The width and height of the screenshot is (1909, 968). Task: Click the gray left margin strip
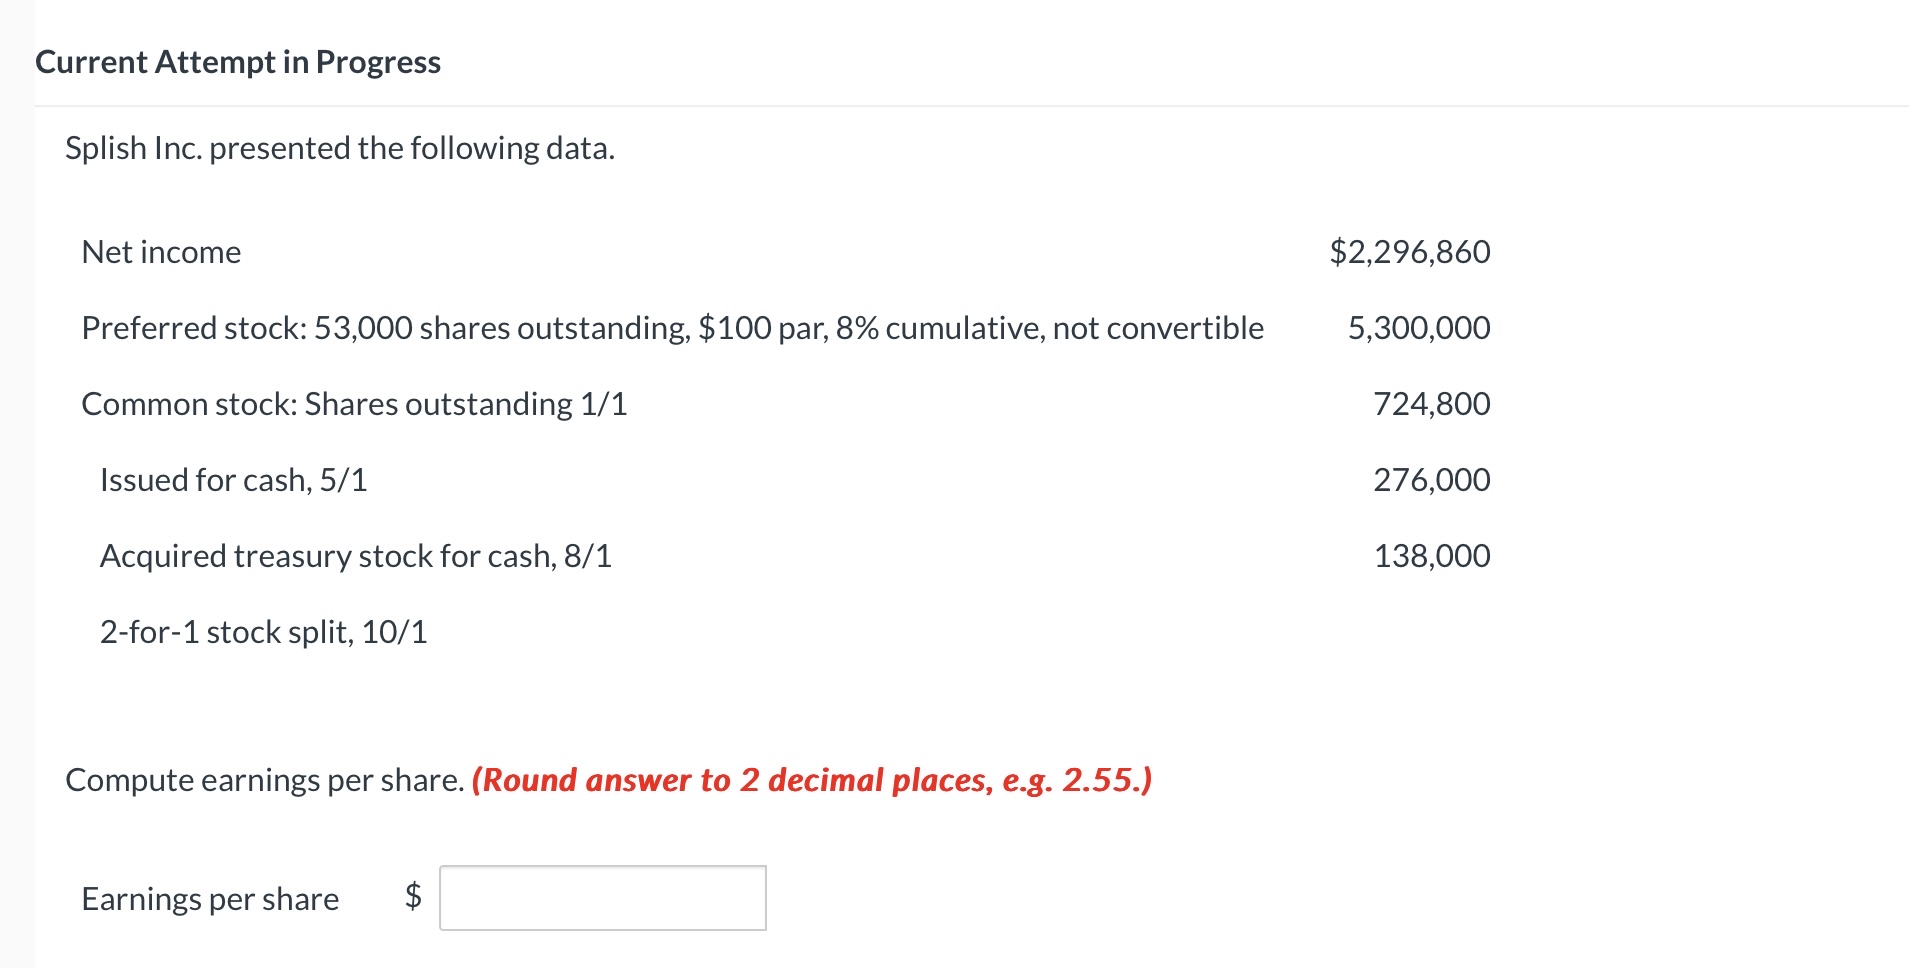point(17,484)
